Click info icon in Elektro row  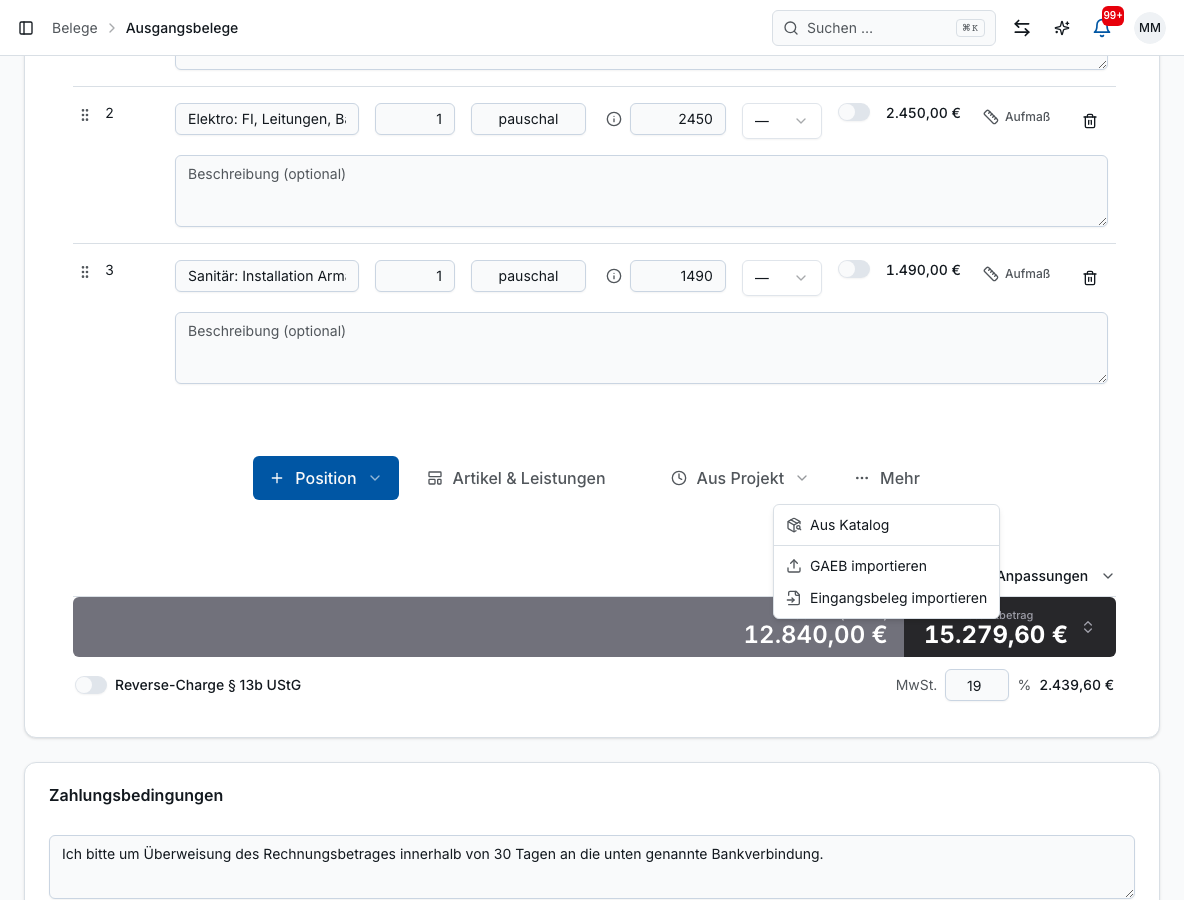614,119
